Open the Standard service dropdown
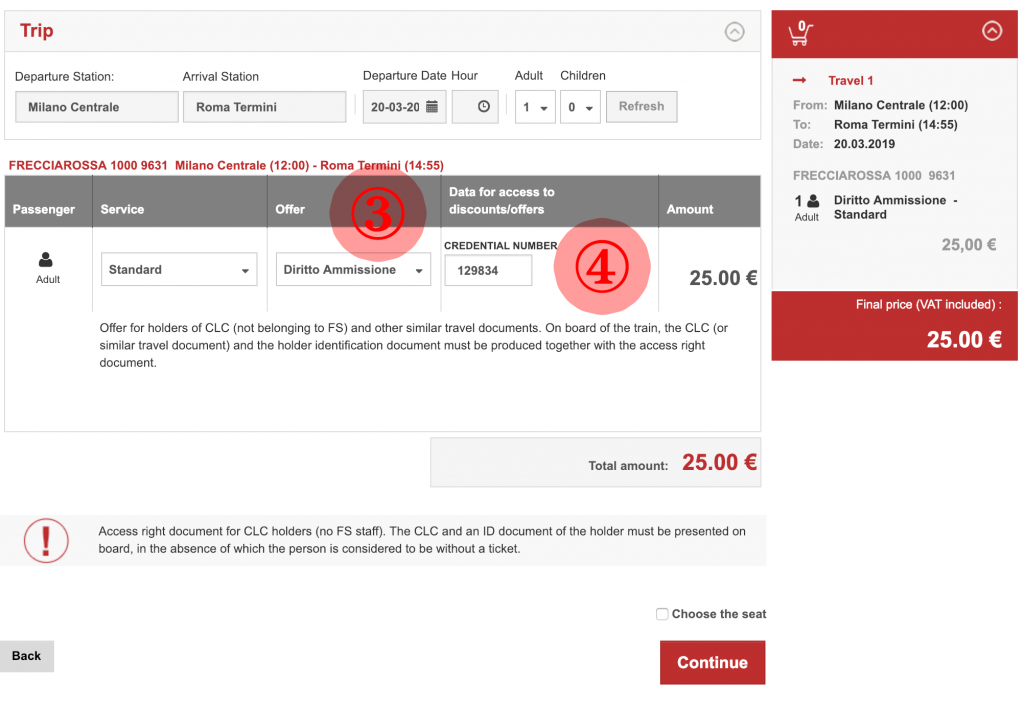1024x706 pixels. coord(179,270)
